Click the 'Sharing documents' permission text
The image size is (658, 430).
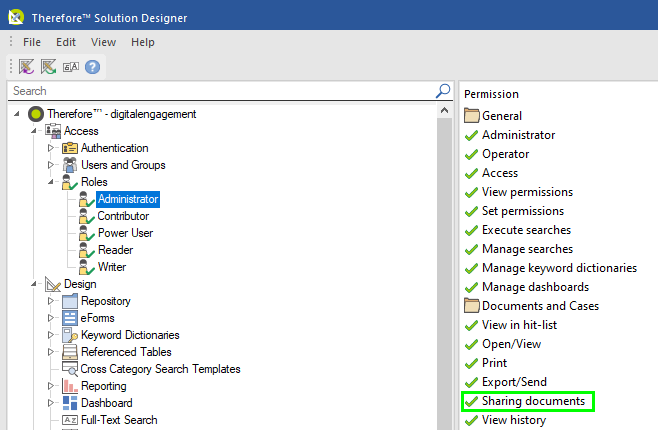(533, 401)
